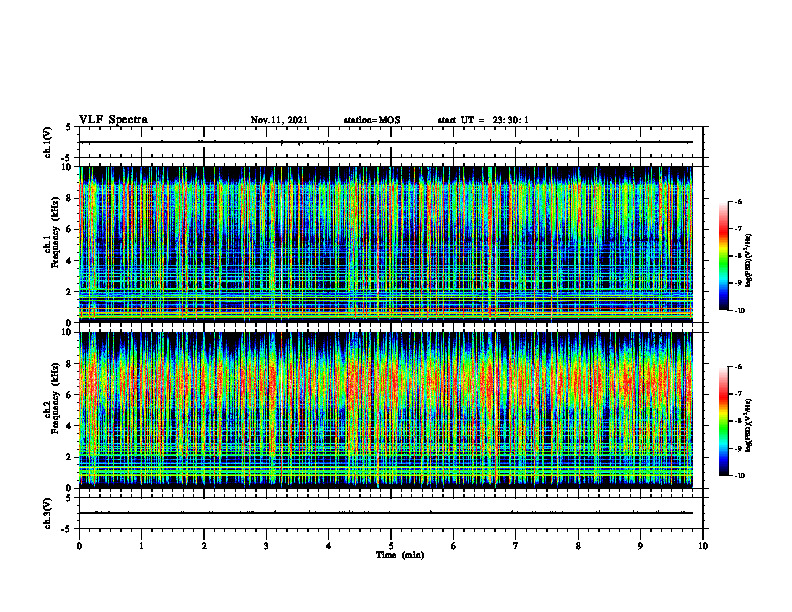Viewport: 792px width, 612px height.
Task: Click time axis tick label "0"
Action: (x=79, y=546)
